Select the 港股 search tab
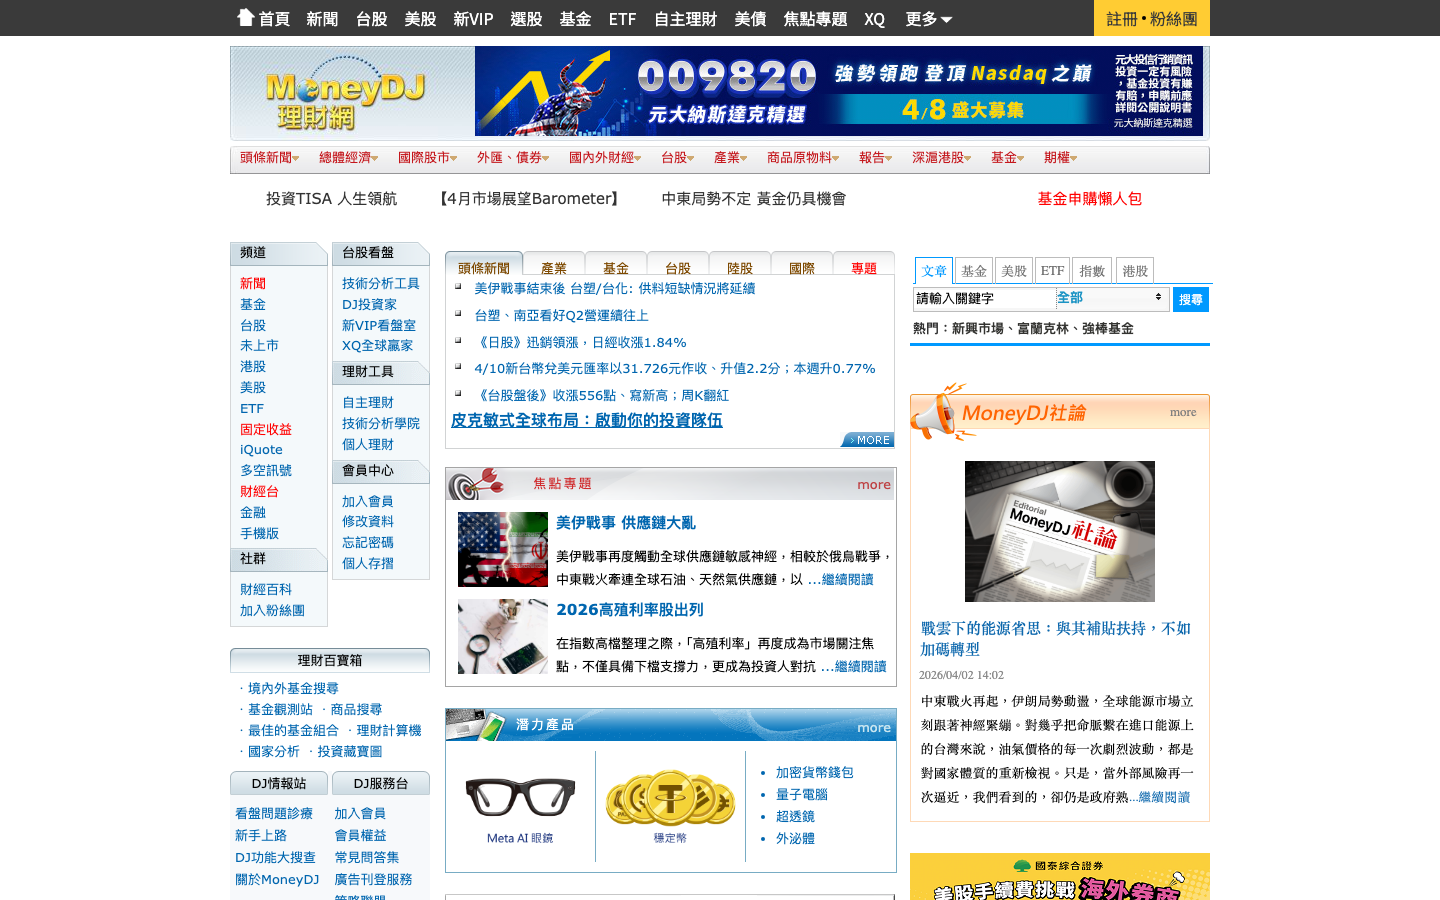 [x=1135, y=270]
